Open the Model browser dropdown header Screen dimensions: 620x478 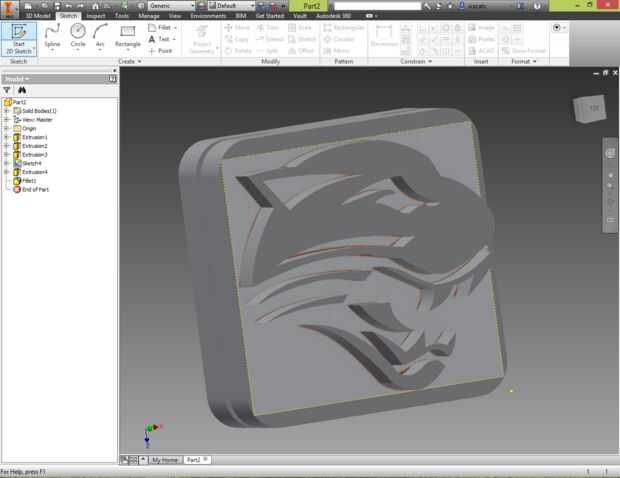[16, 79]
